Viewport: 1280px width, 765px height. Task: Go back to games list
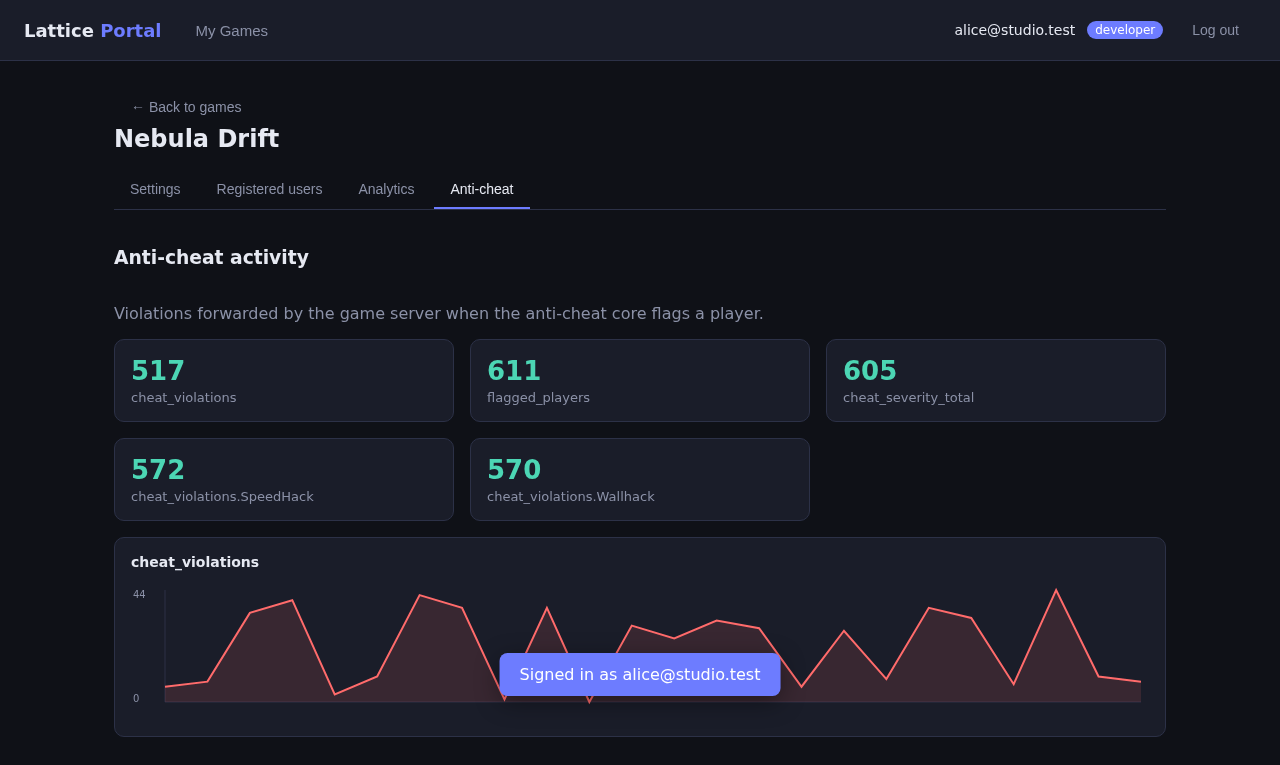tap(186, 107)
